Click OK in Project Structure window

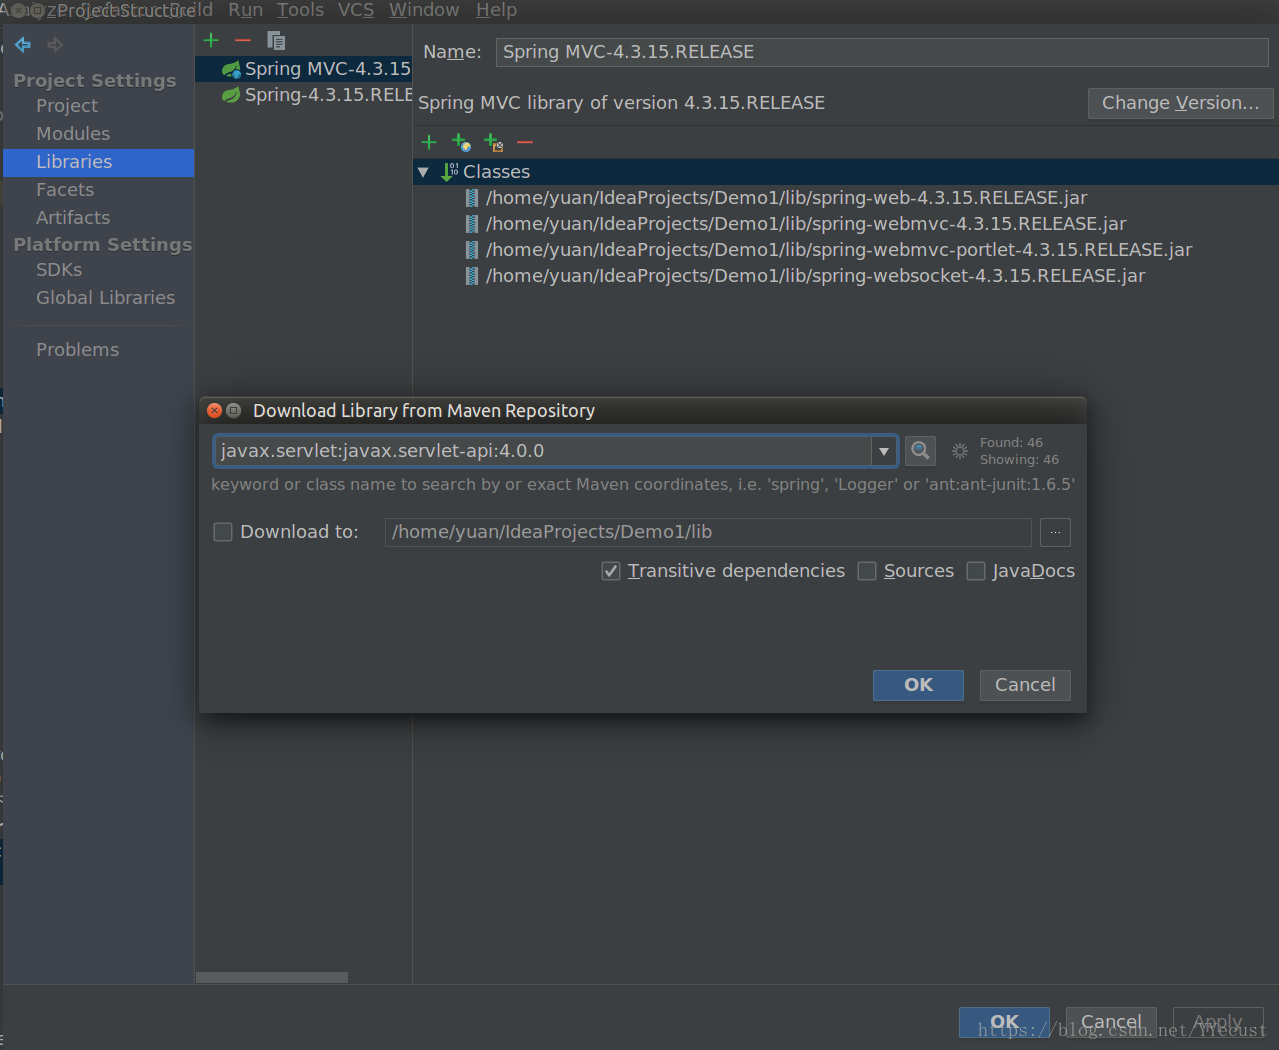(1004, 1022)
